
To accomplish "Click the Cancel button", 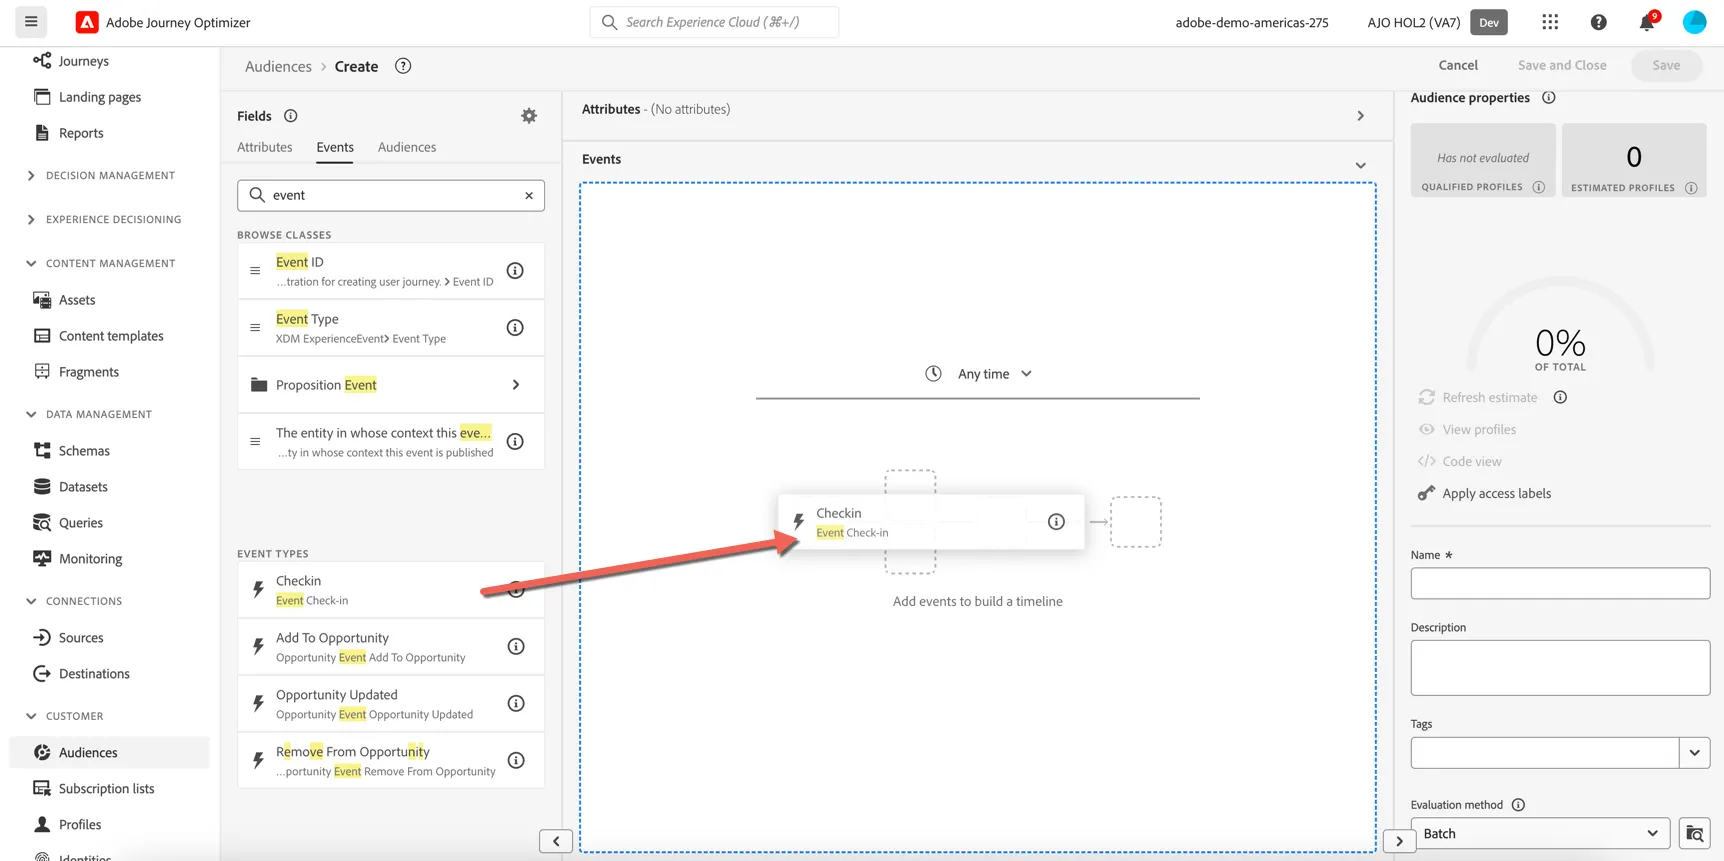I will [x=1458, y=65].
